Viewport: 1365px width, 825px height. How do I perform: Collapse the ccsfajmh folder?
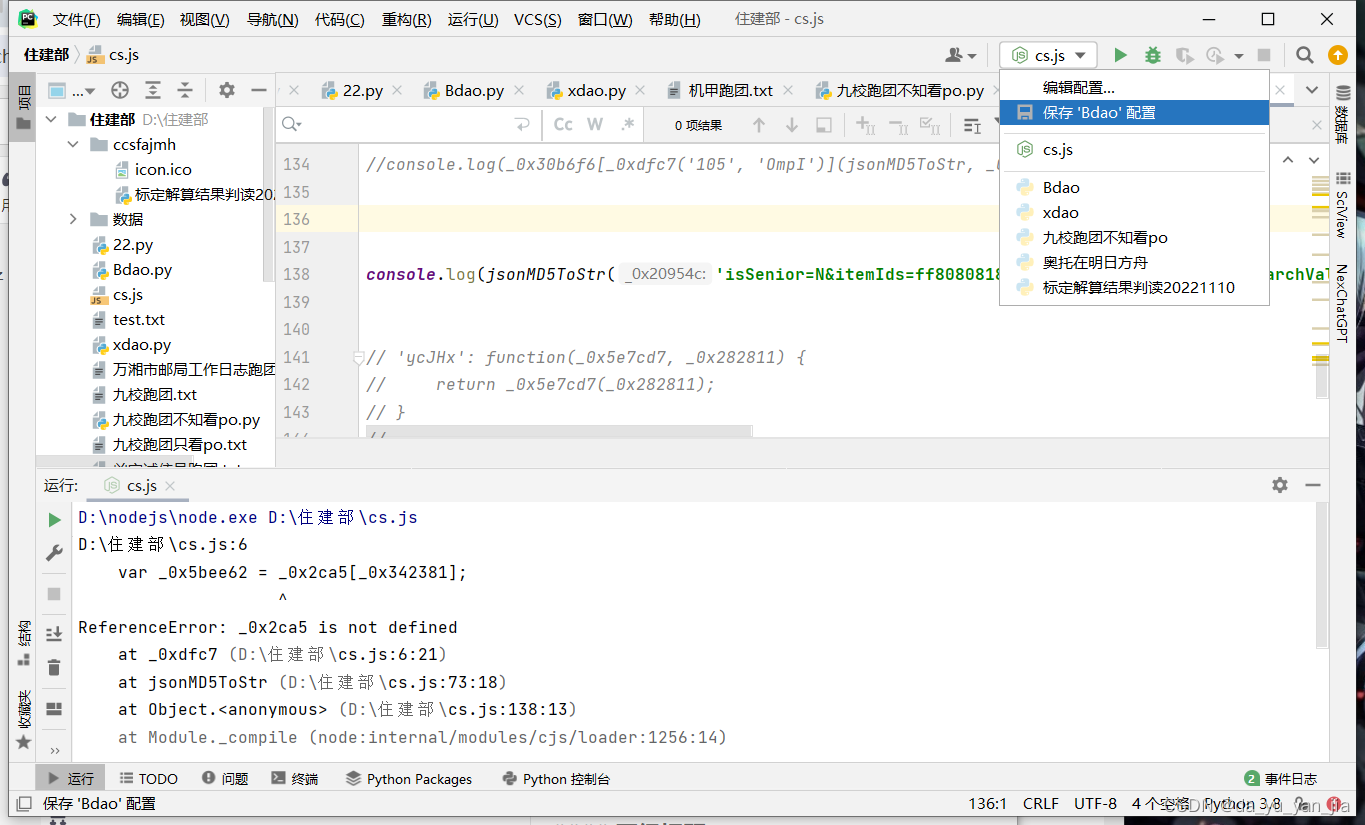click(x=73, y=144)
